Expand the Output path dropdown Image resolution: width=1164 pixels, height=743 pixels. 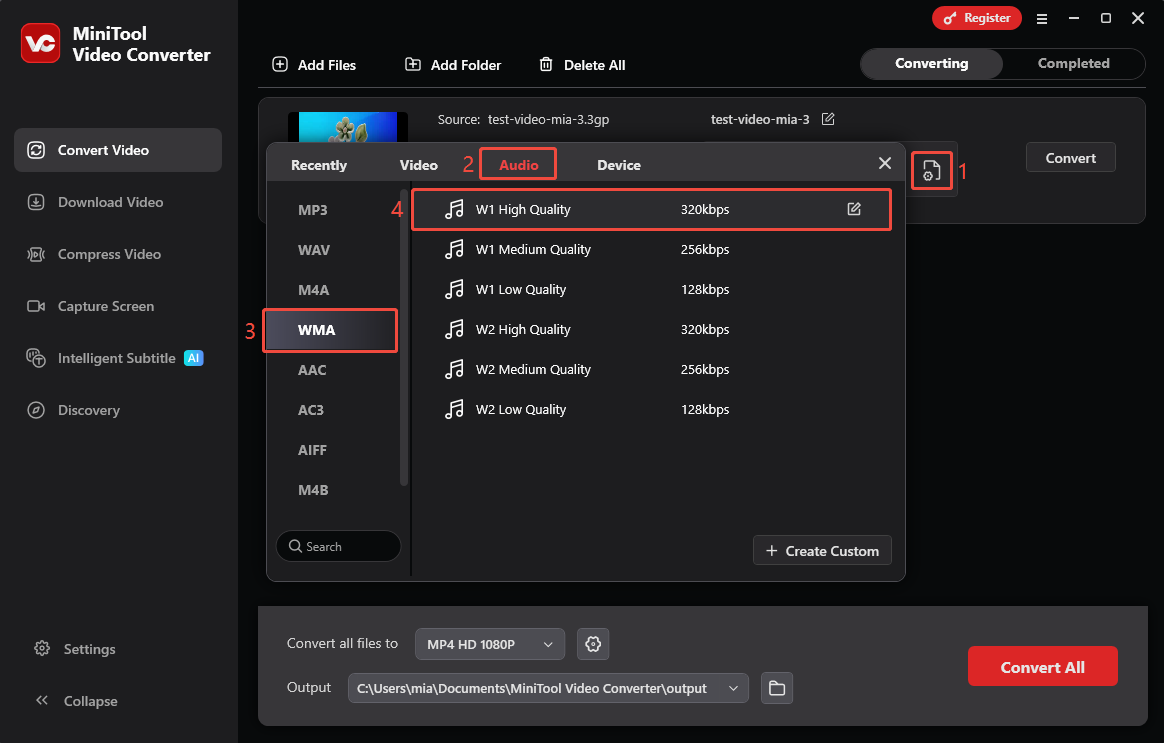coord(733,688)
